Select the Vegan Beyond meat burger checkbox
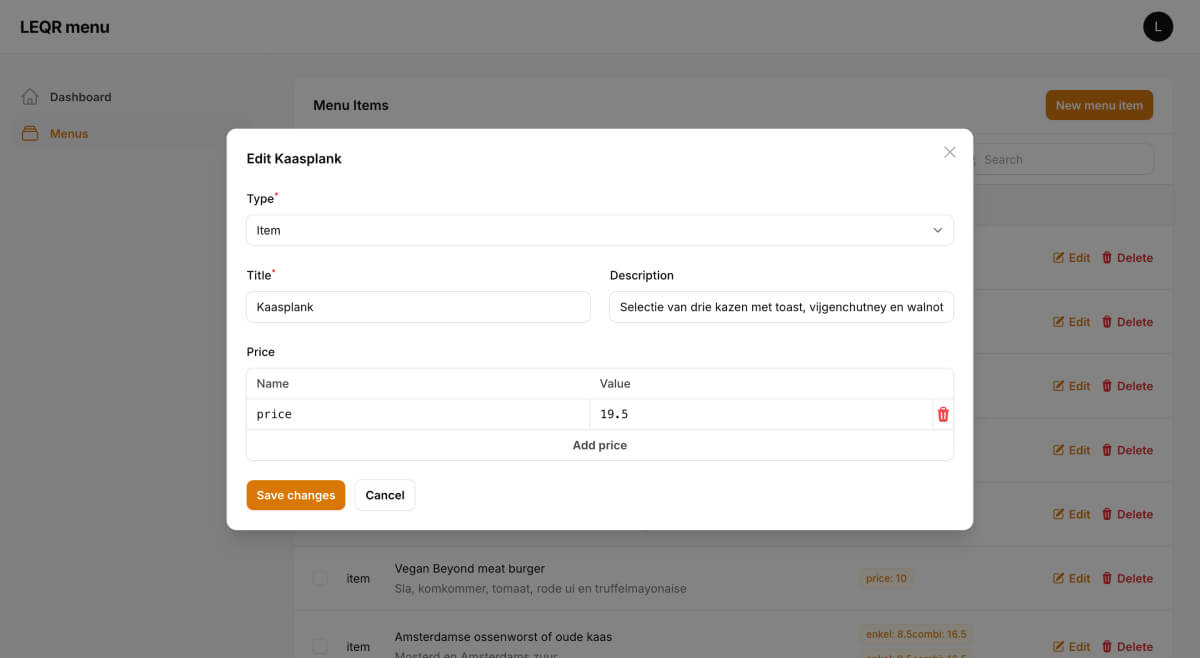Screen dimensions: 1200x658 tap(320, 578)
